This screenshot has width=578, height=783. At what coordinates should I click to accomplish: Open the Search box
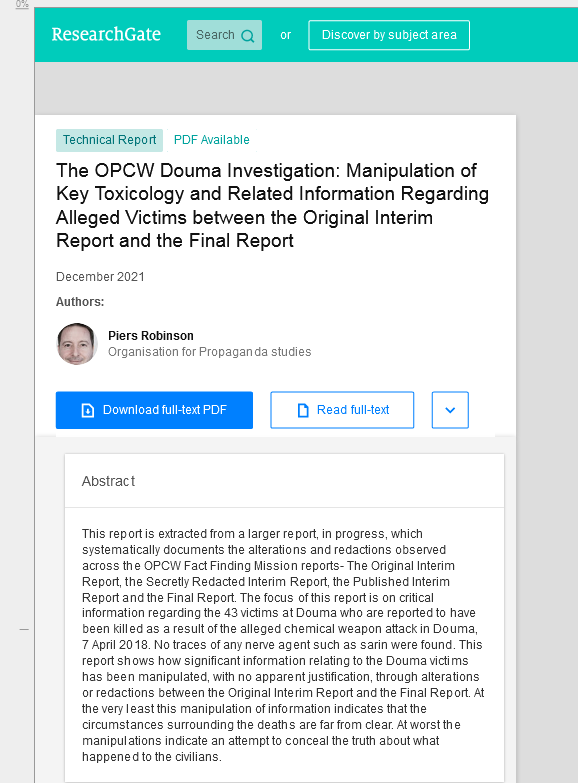pos(224,35)
